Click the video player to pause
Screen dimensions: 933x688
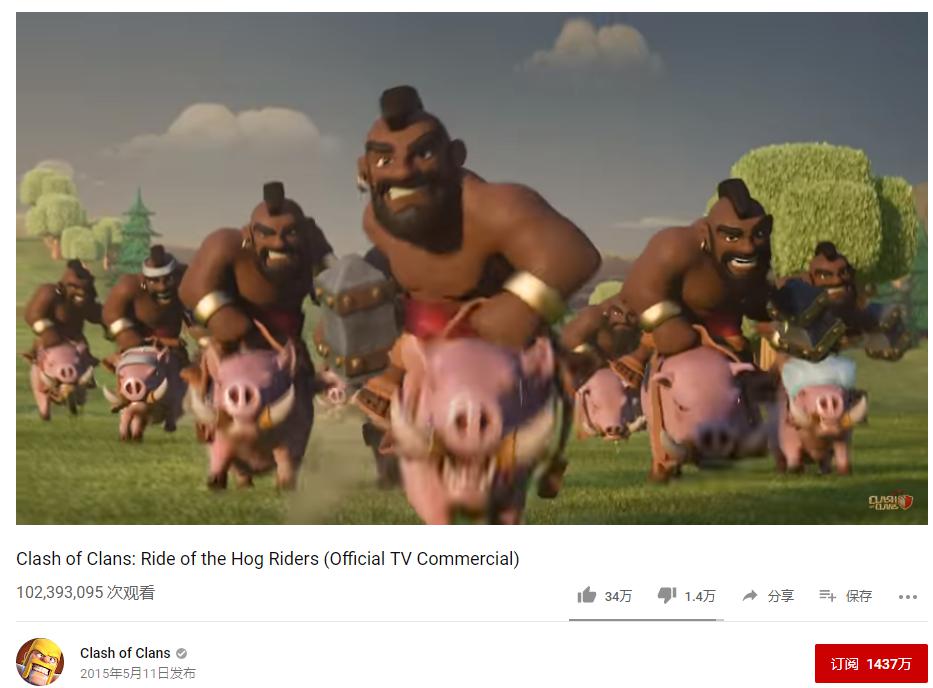point(472,268)
